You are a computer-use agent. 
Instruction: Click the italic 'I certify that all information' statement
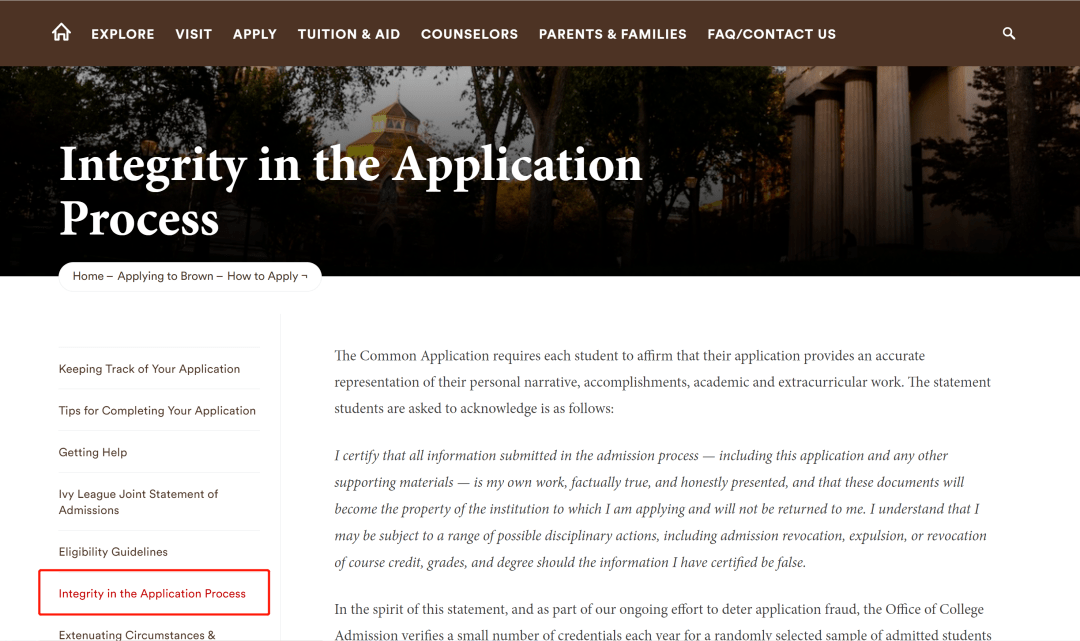coord(661,509)
